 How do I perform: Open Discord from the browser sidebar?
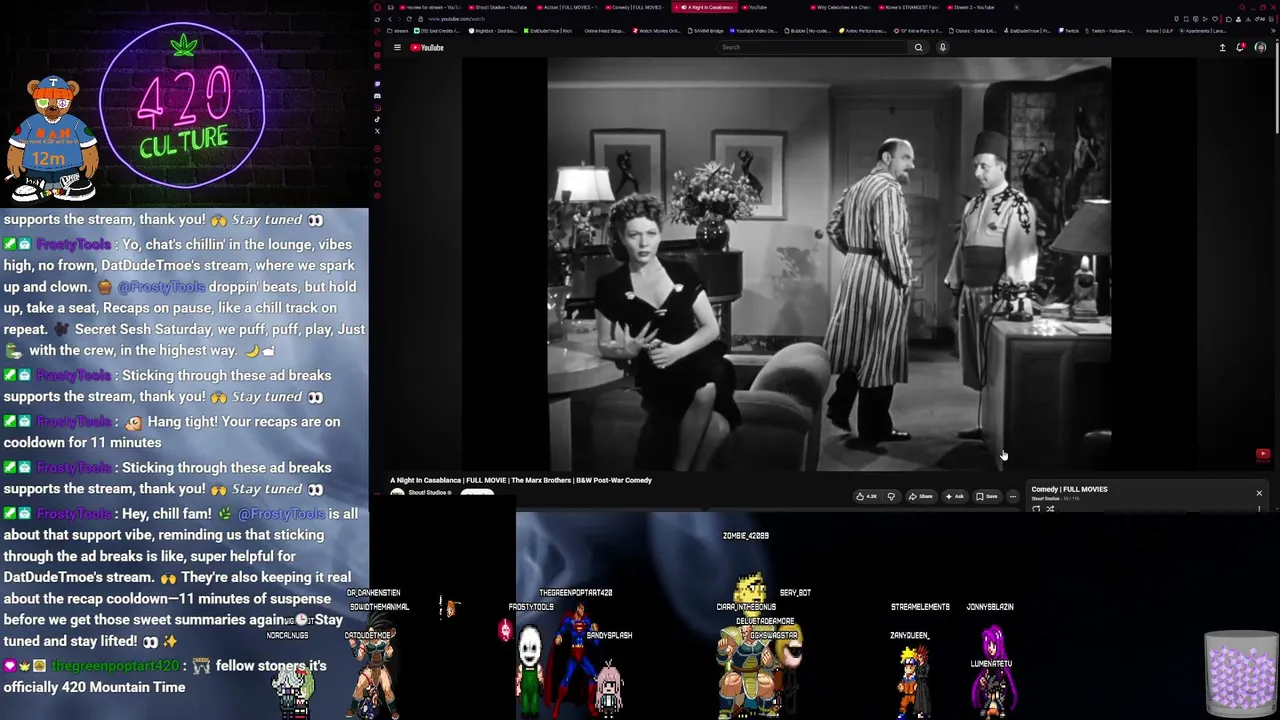[x=377, y=96]
